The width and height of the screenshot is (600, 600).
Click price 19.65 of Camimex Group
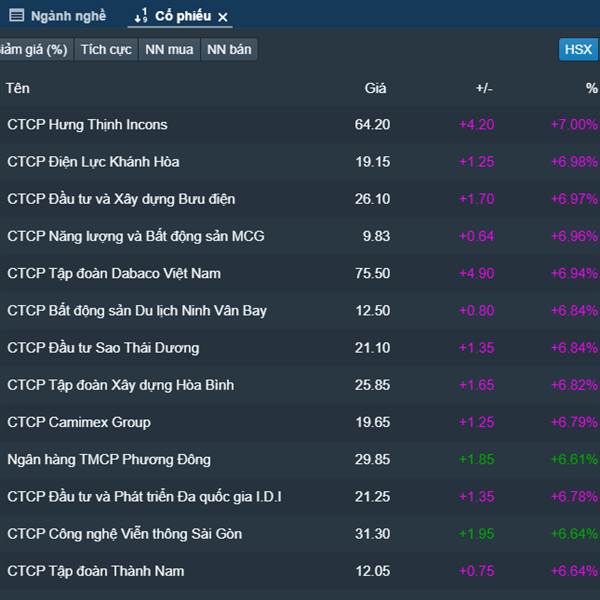[x=373, y=422]
